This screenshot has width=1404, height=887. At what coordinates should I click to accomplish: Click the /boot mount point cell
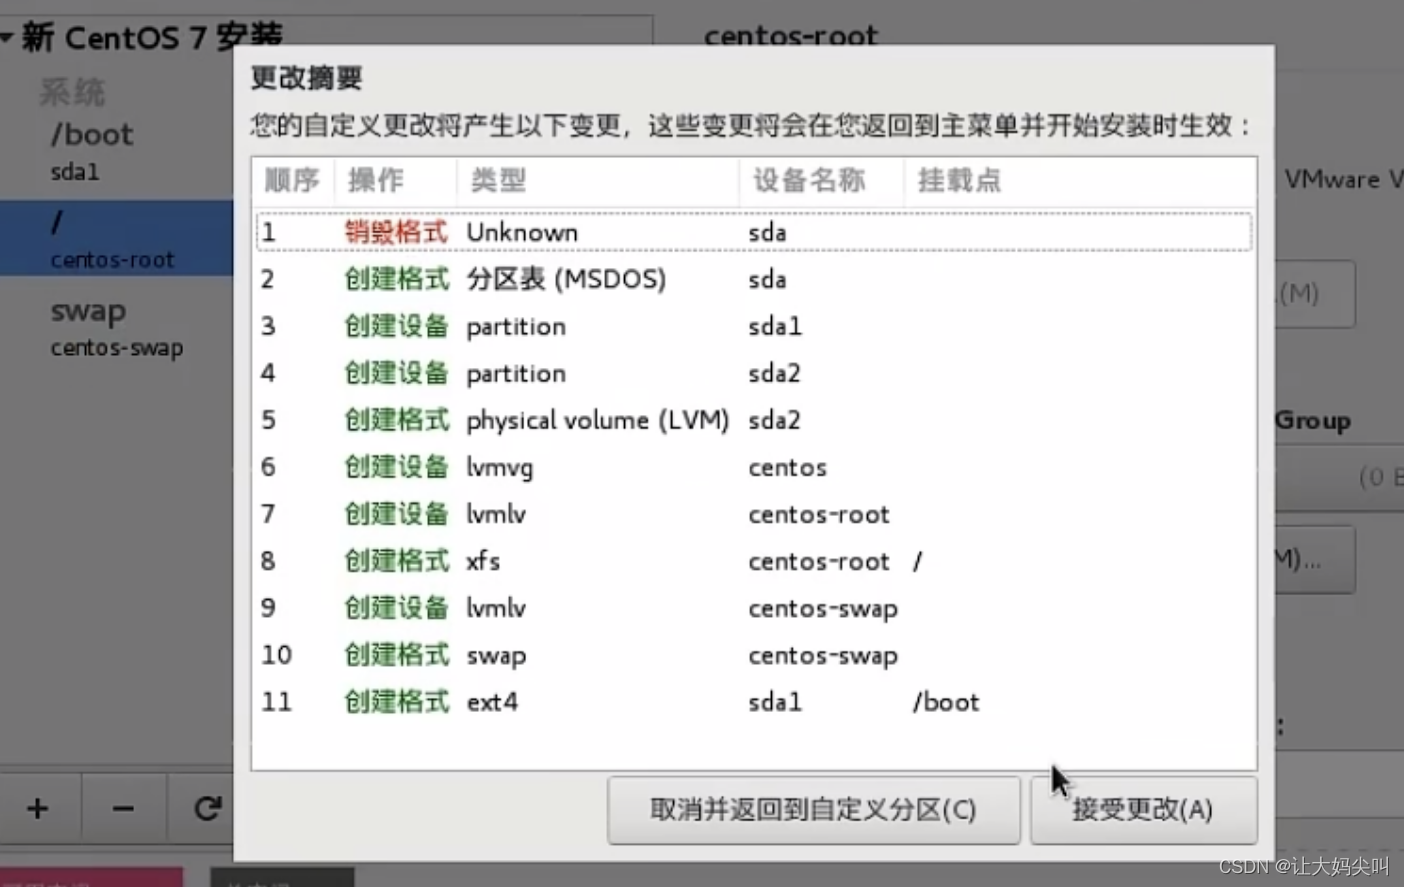point(946,702)
